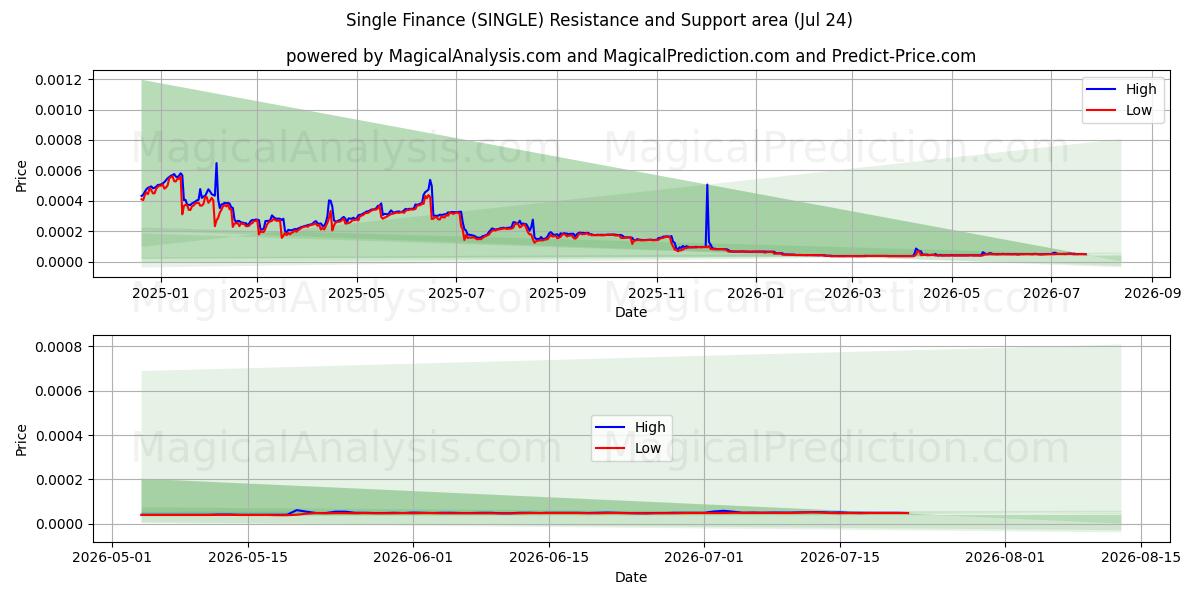Click the '2026-07' x-axis label

coord(1052,294)
